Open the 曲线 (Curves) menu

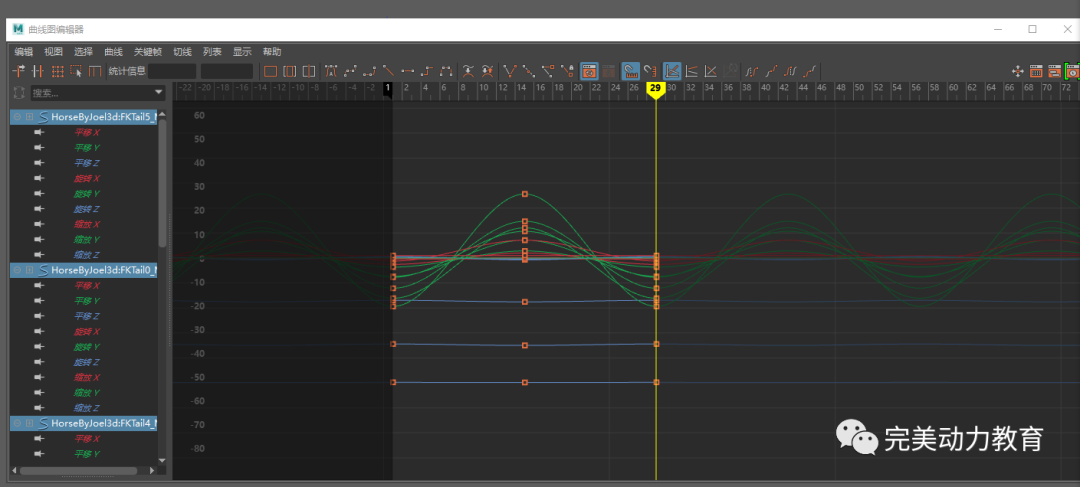(114, 51)
